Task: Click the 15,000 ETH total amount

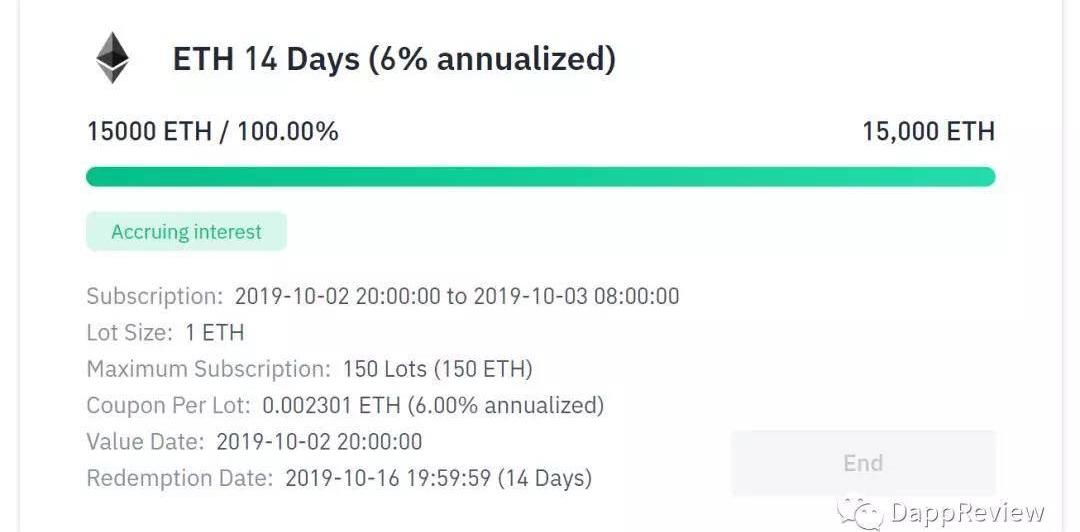Action: point(928,131)
